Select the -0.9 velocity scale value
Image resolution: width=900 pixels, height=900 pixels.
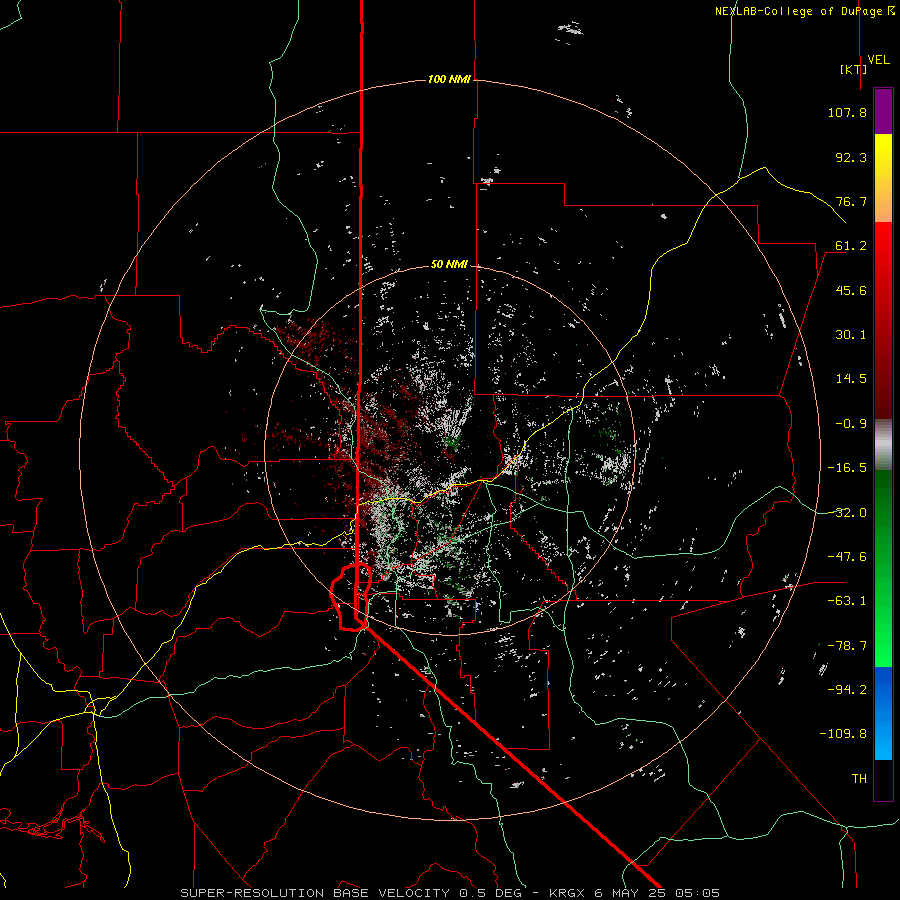tap(851, 424)
